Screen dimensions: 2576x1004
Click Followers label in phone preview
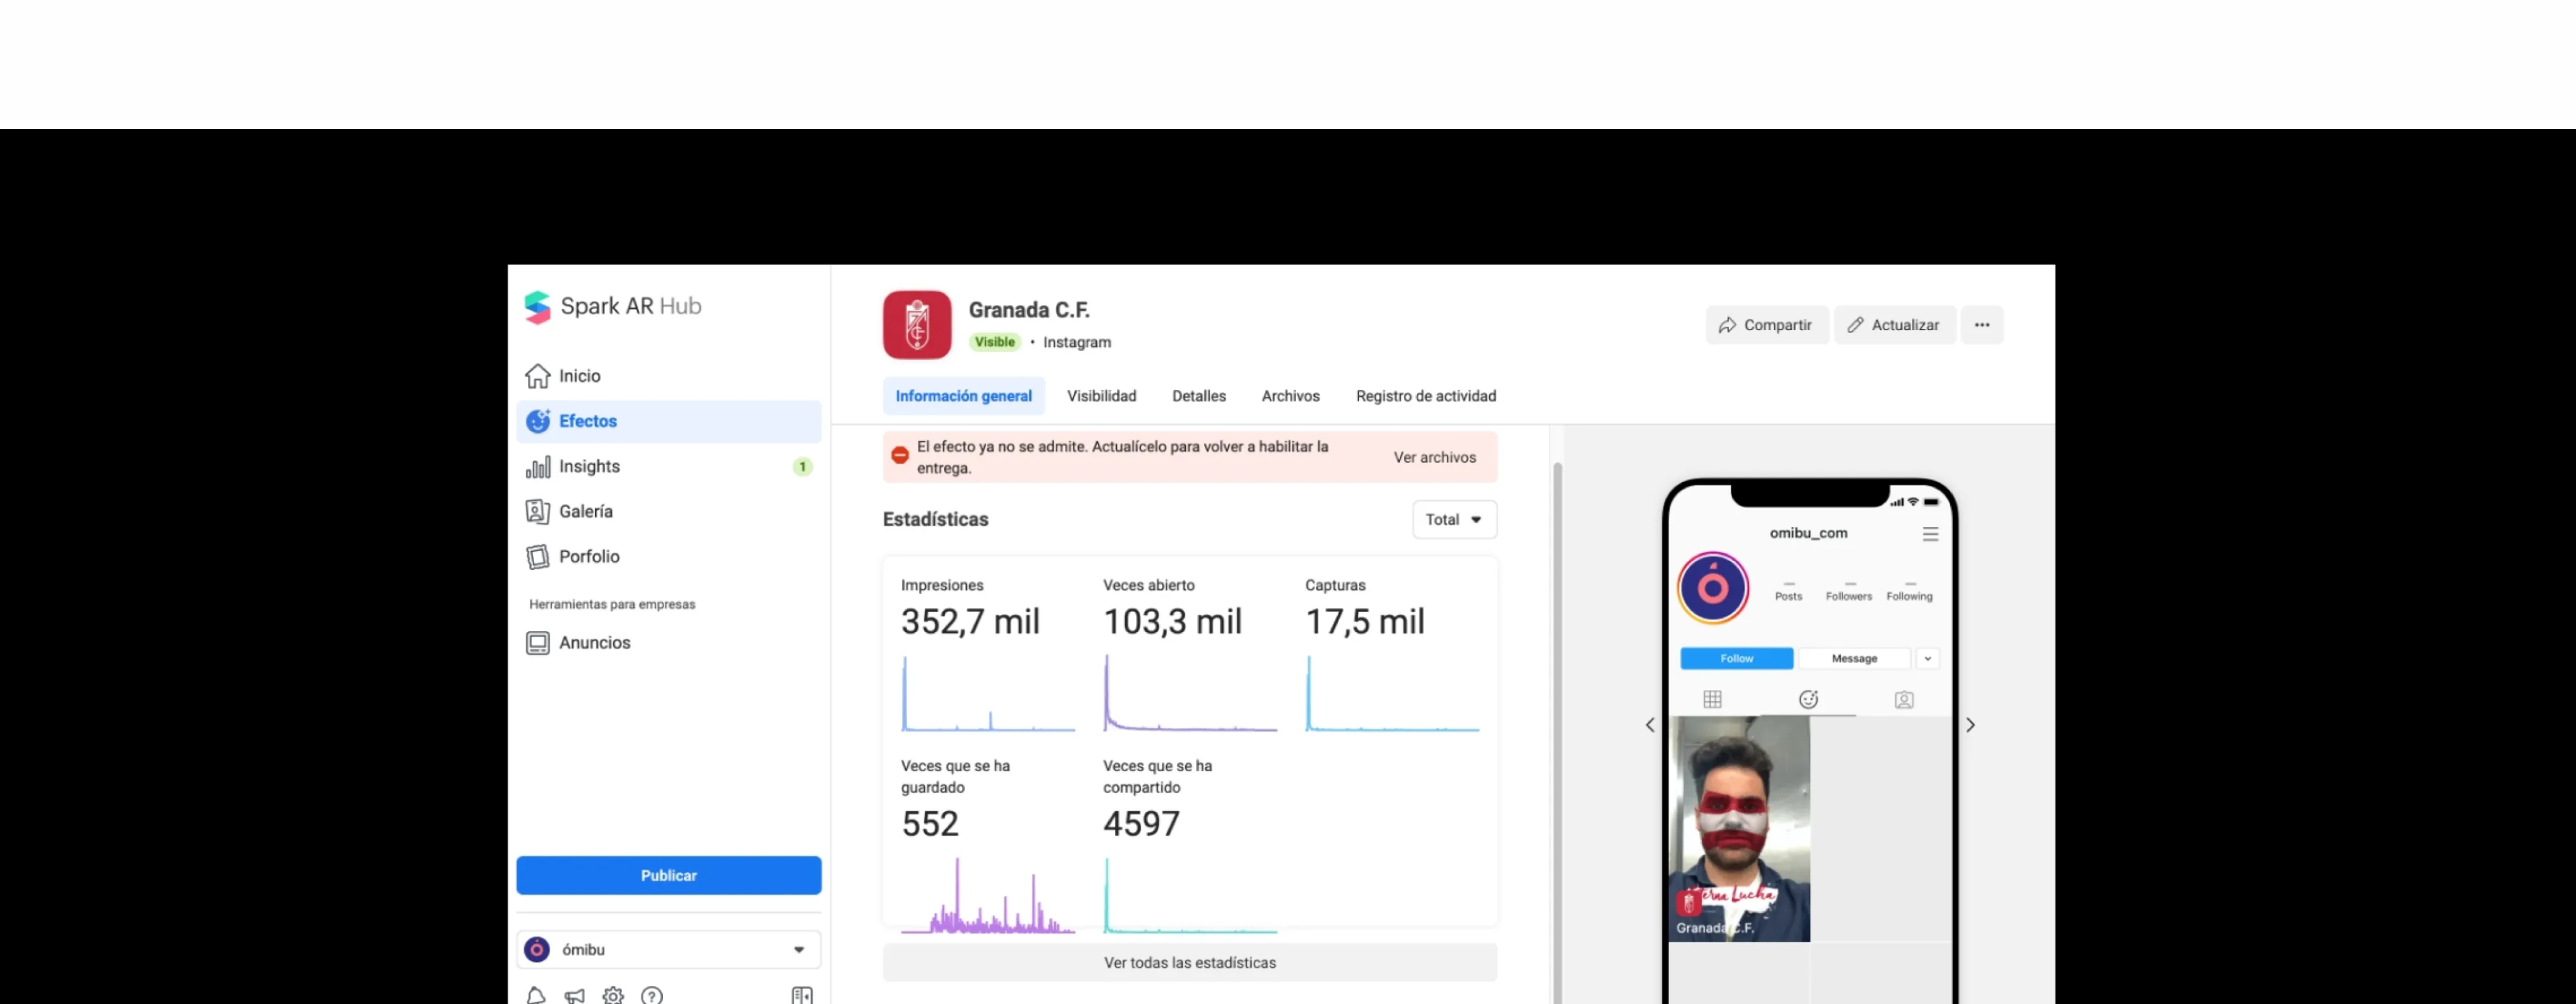coord(1849,596)
